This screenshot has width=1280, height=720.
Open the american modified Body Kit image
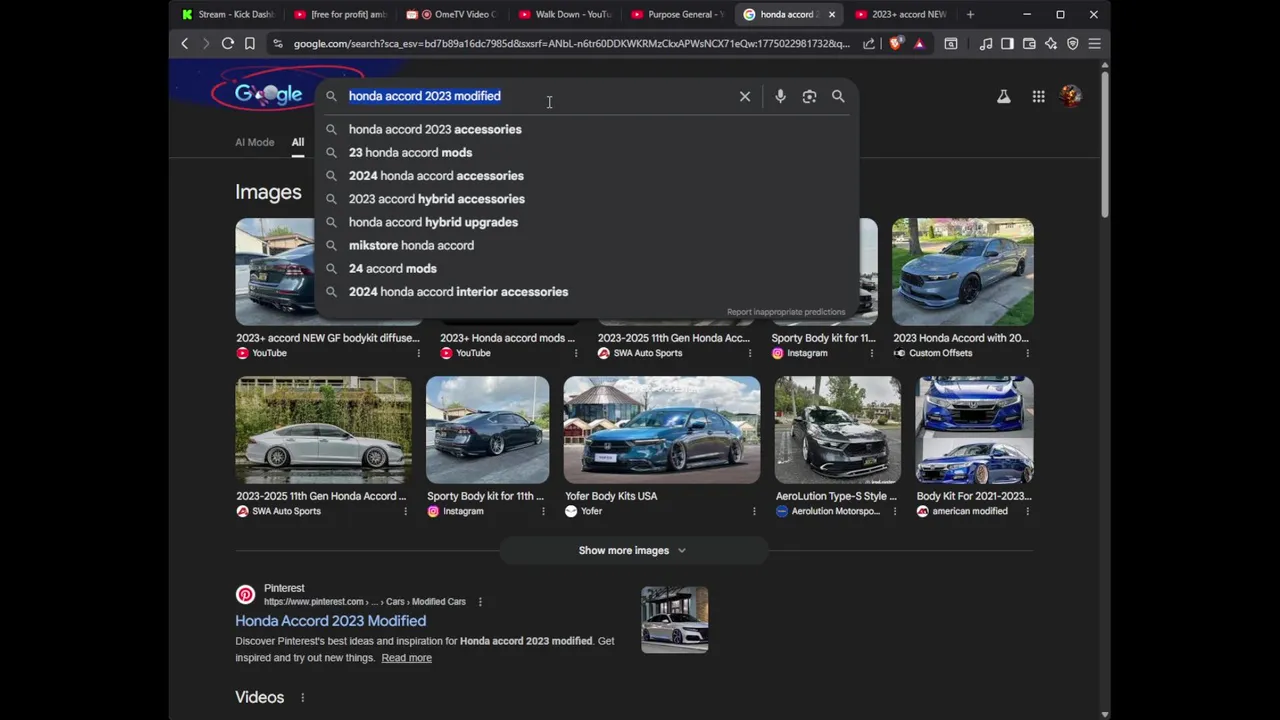point(975,430)
